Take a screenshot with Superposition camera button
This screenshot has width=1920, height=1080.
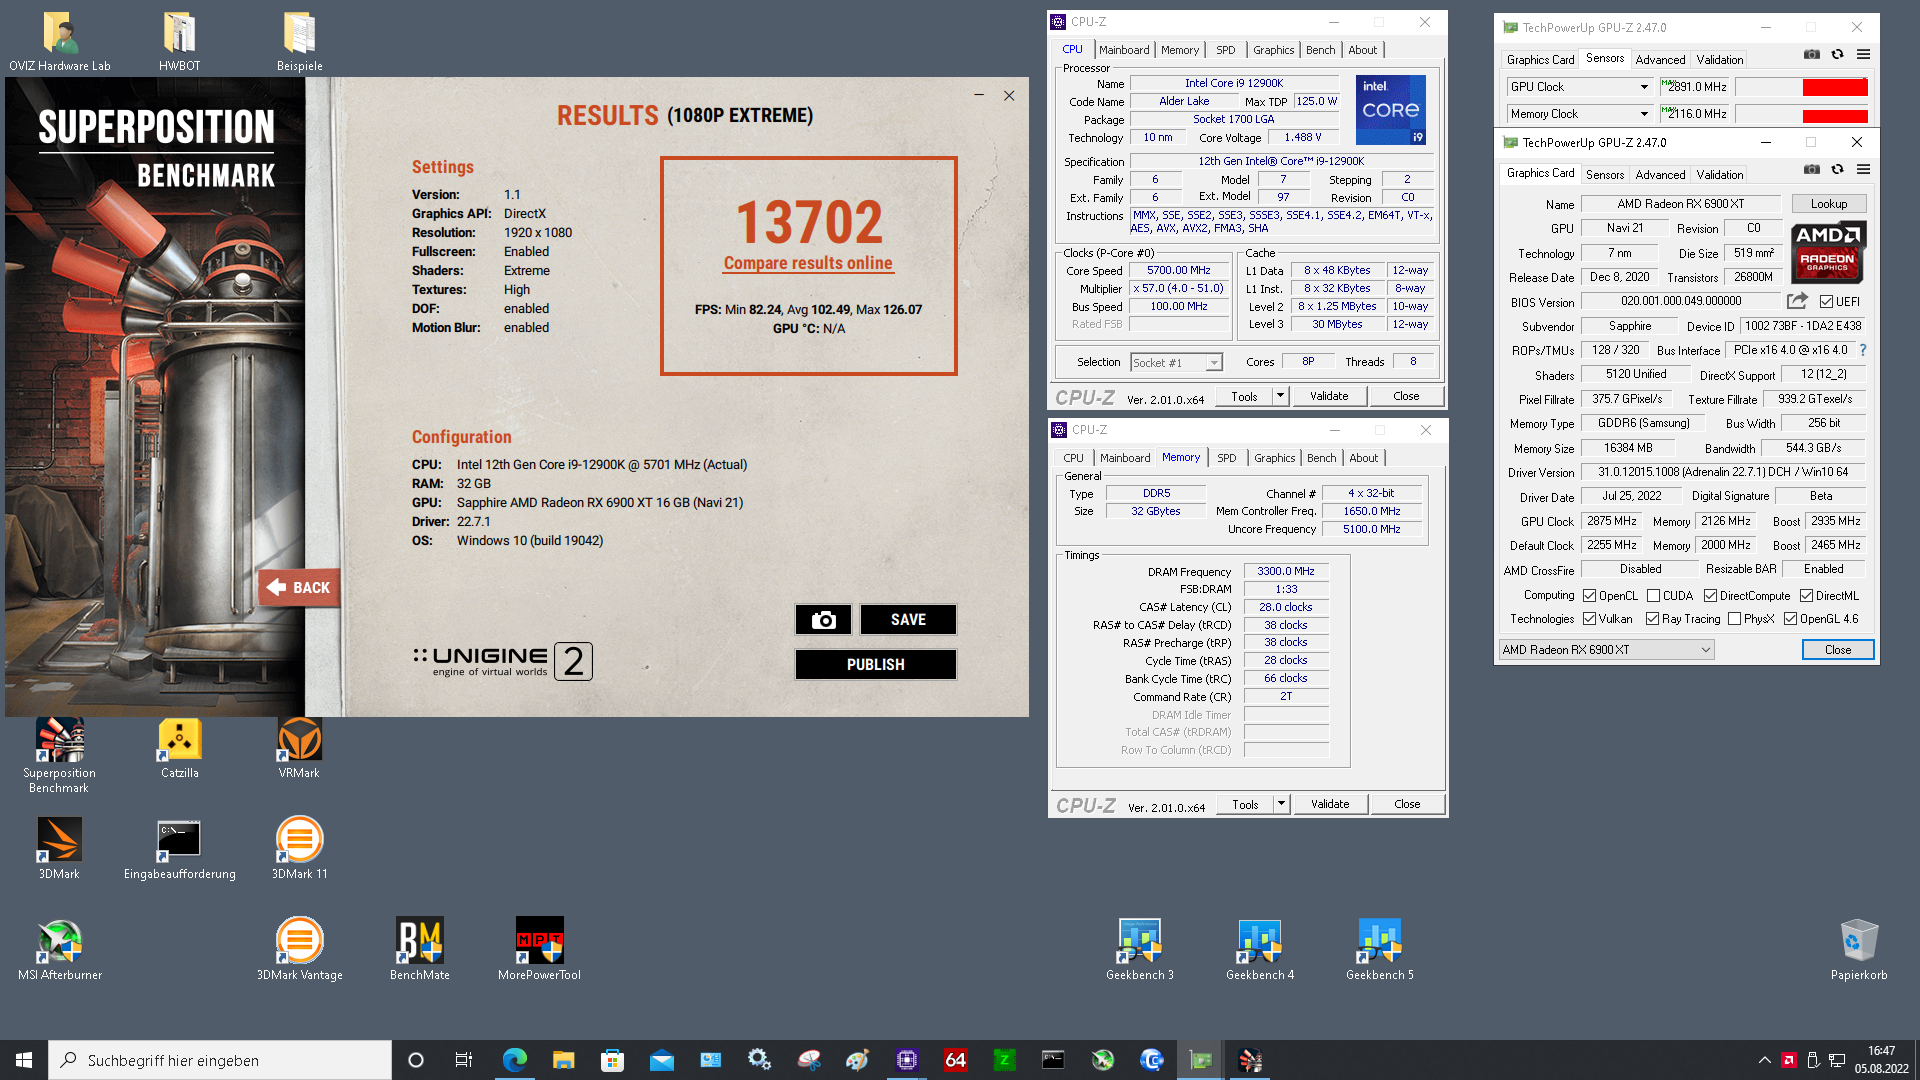(823, 620)
